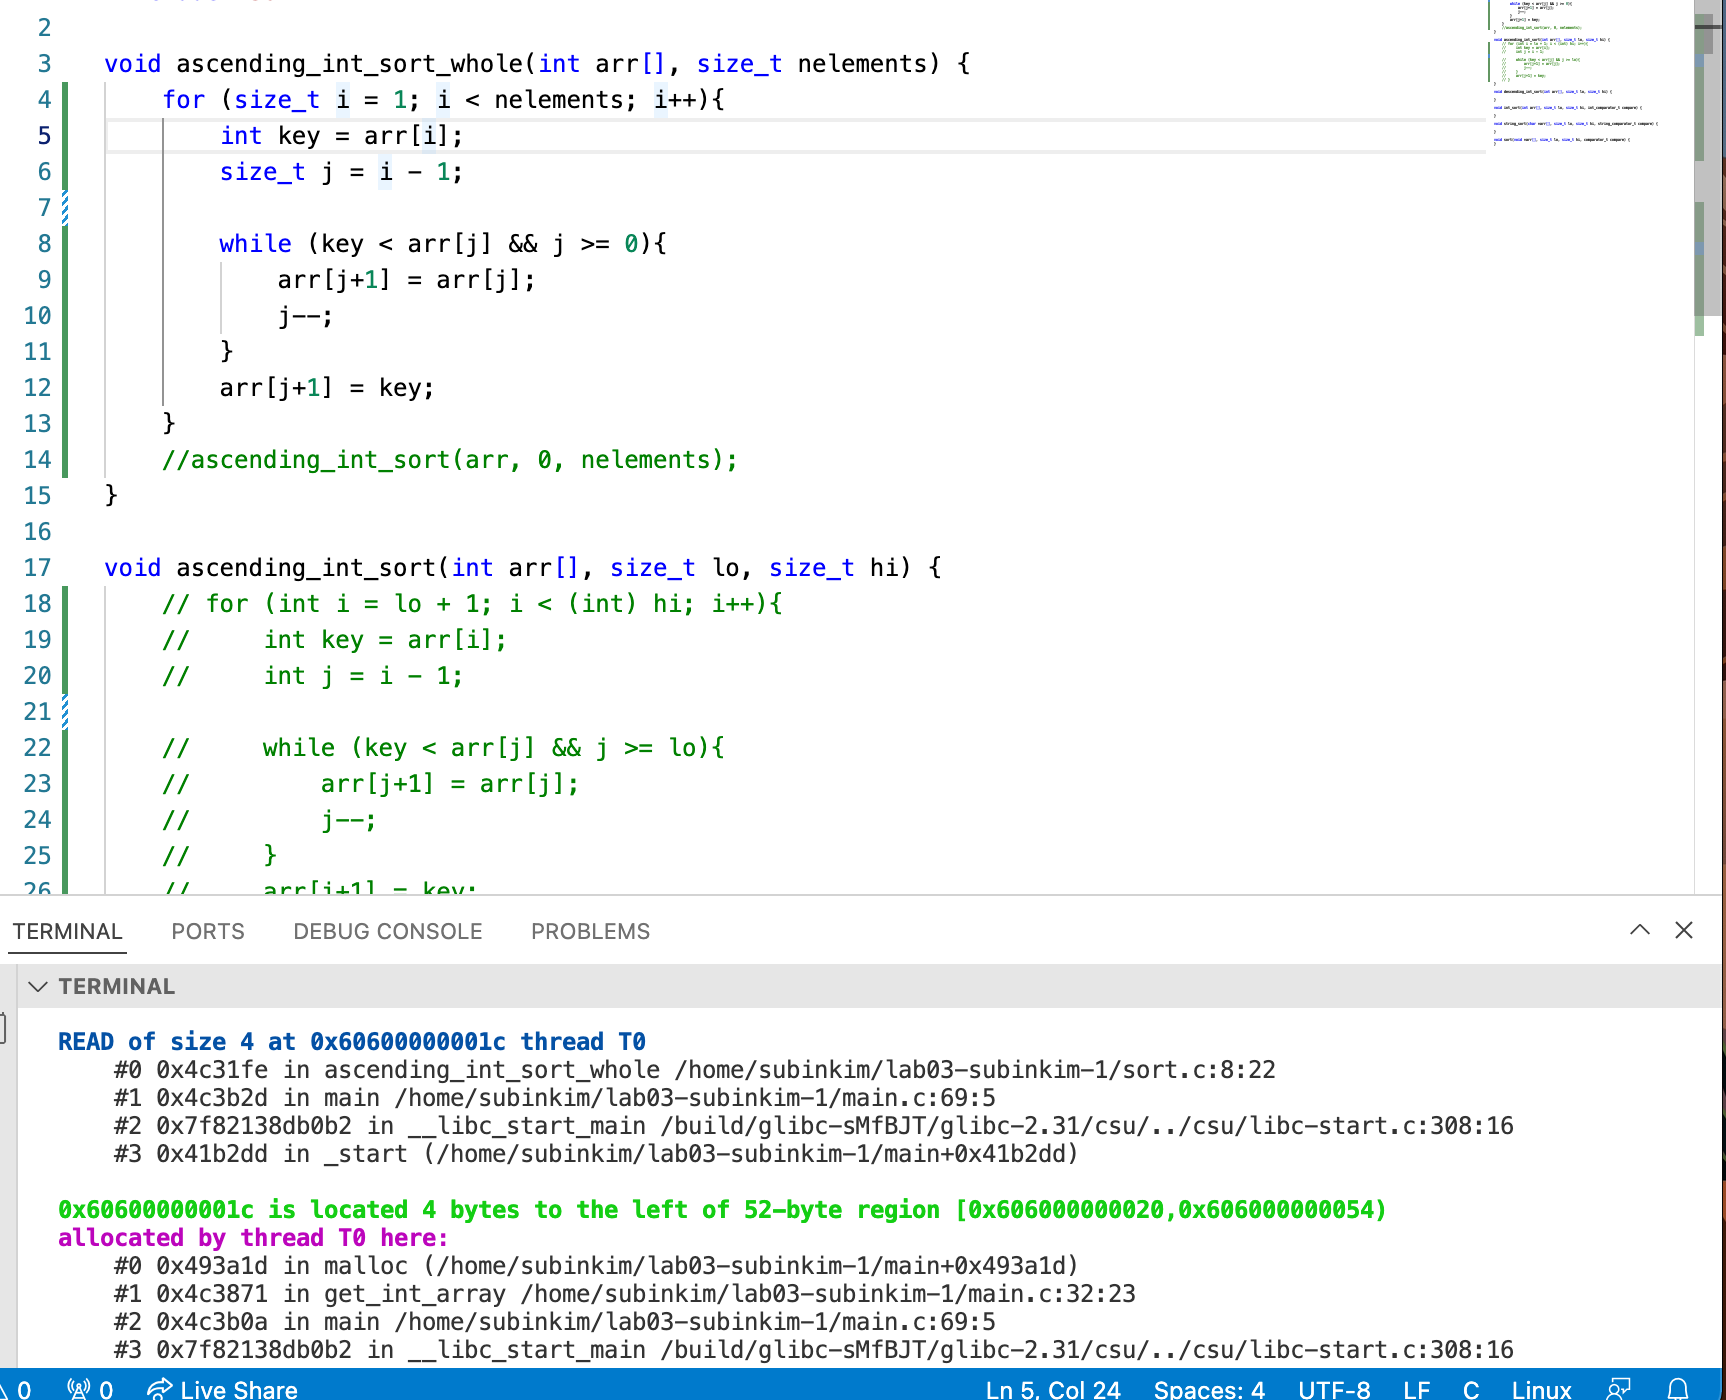Click the Ln 5, Col 24 position indicator

click(1052, 1389)
